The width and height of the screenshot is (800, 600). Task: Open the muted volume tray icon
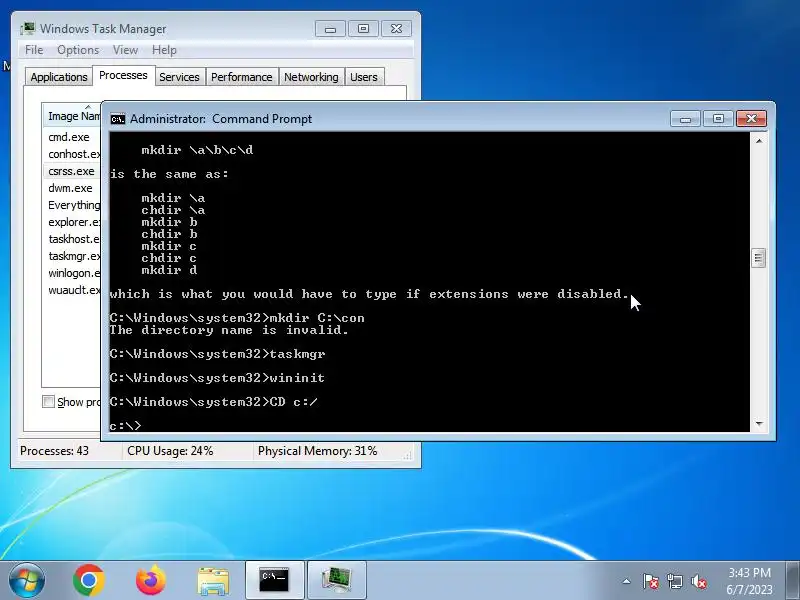[x=698, y=581]
